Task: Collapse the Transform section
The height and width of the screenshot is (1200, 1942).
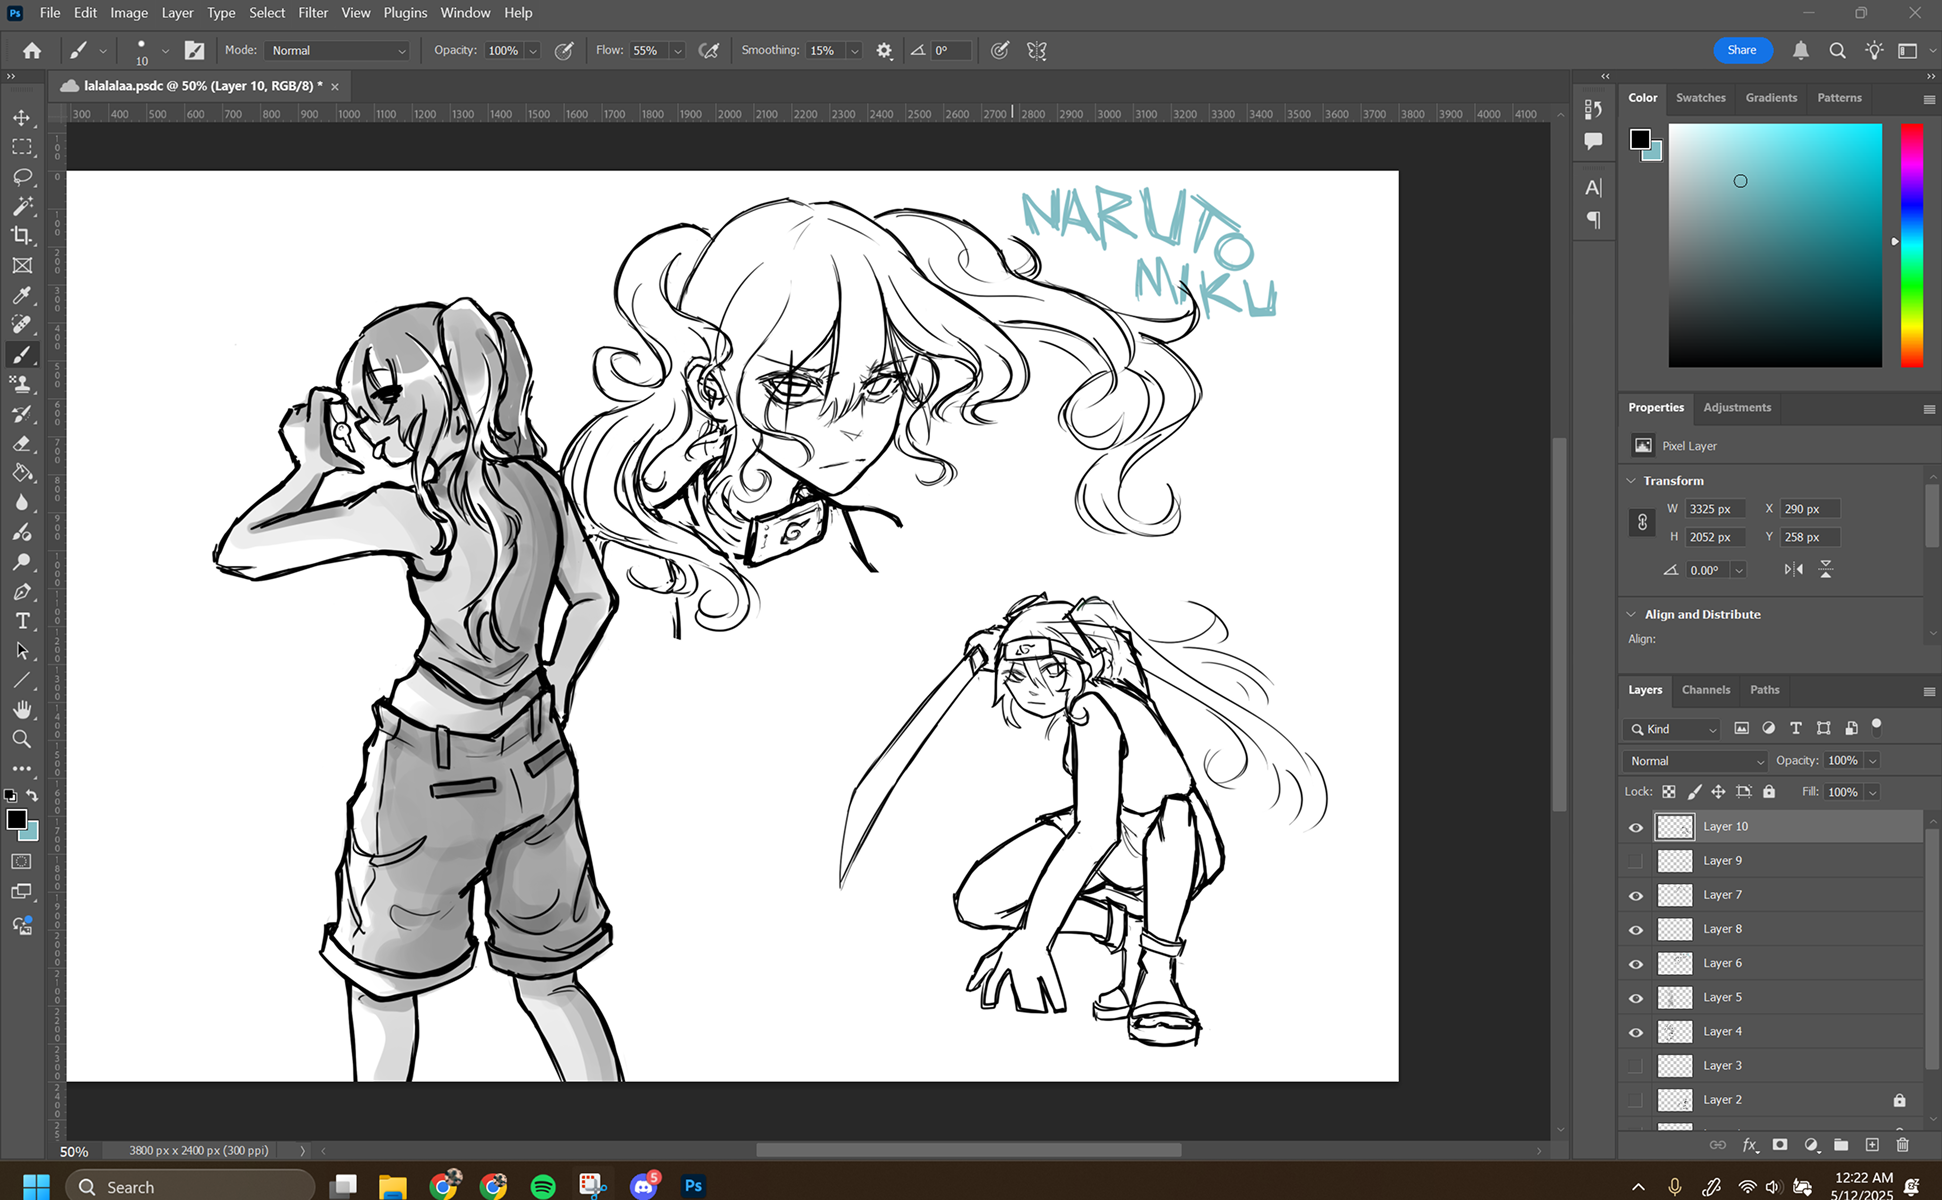Action: (x=1632, y=481)
